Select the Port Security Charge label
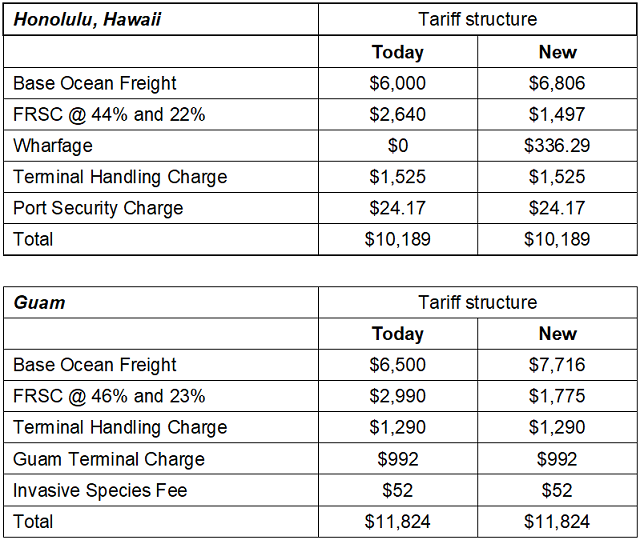The width and height of the screenshot is (640, 540). click(x=98, y=208)
